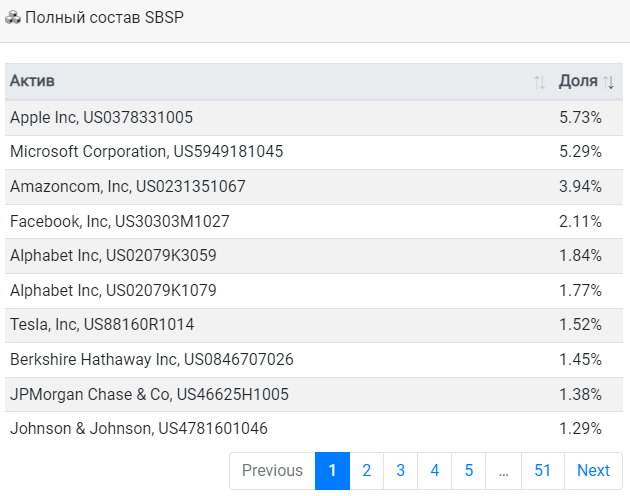Screen dimensions: 630x496
Task: Go to the Next page
Action: [x=593, y=471]
